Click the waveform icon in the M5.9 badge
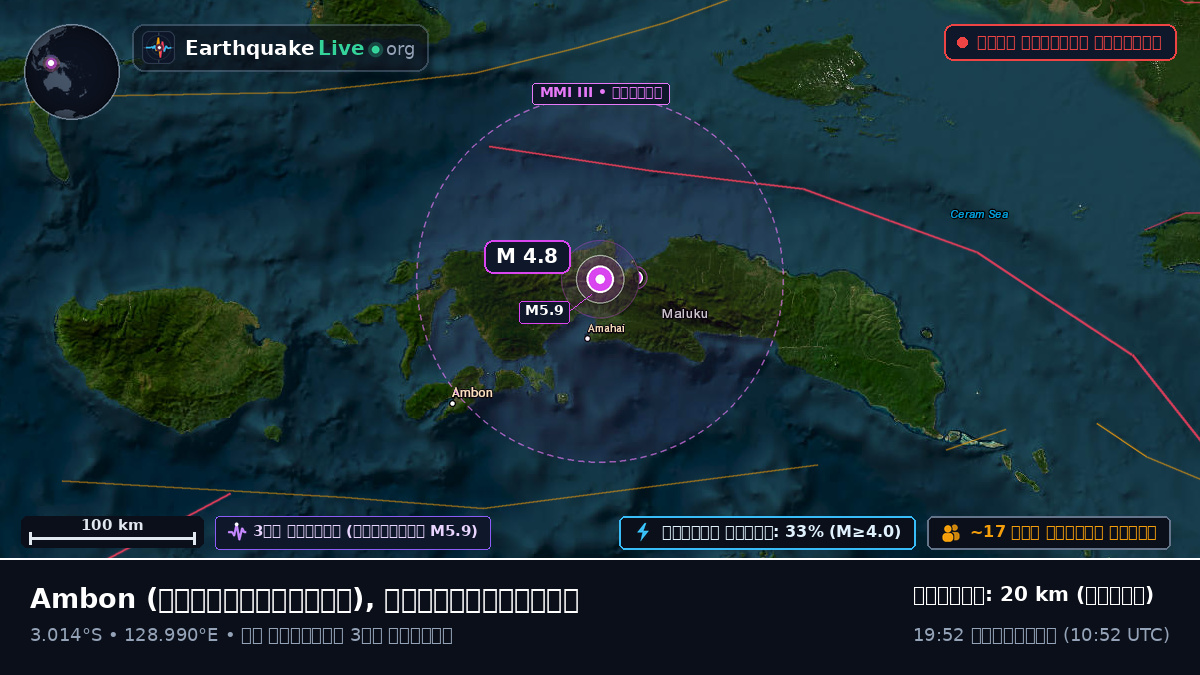The height and width of the screenshot is (675, 1200). tap(237, 532)
